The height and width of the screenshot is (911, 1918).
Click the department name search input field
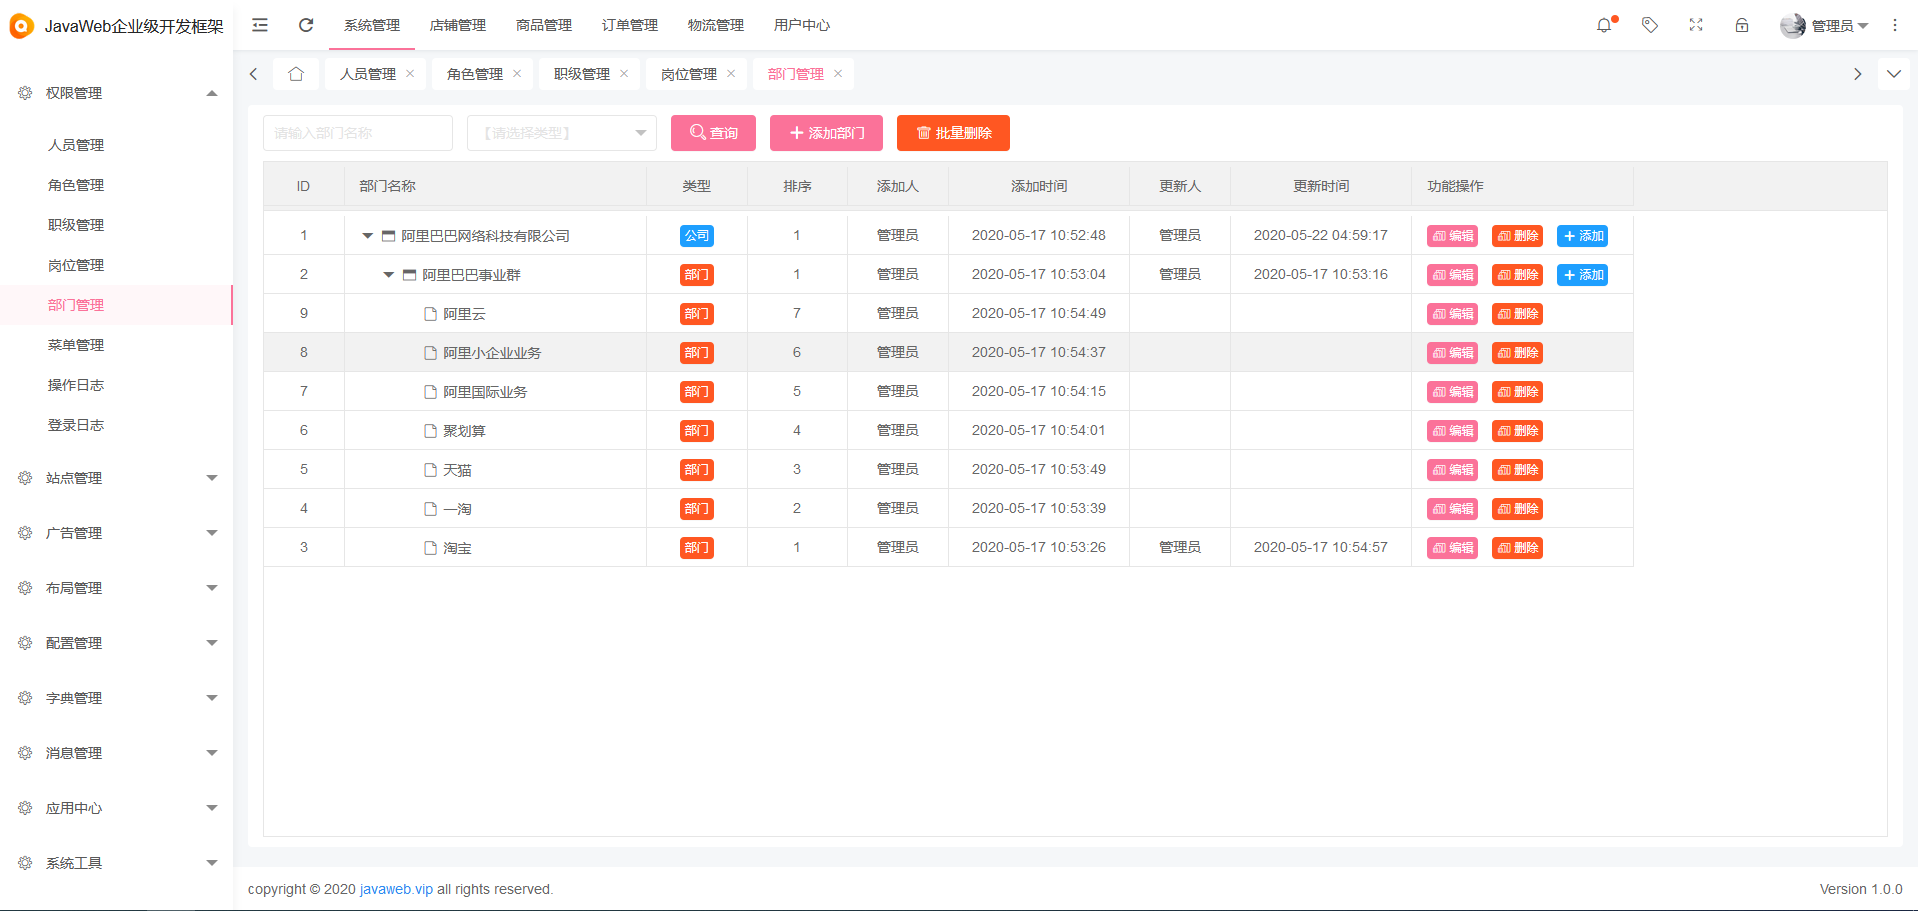pyautogui.click(x=357, y=132)
